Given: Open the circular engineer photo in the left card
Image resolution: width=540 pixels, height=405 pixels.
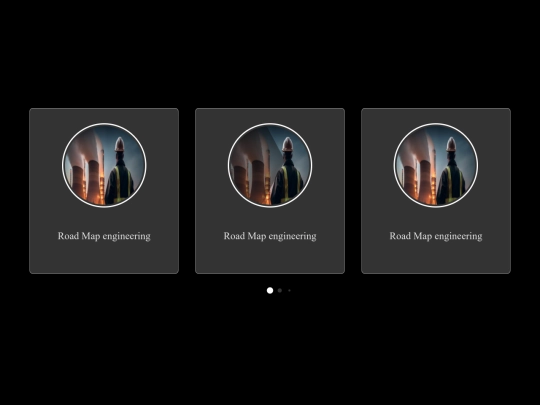Looking at the screenshot, I should pos(104,165).
